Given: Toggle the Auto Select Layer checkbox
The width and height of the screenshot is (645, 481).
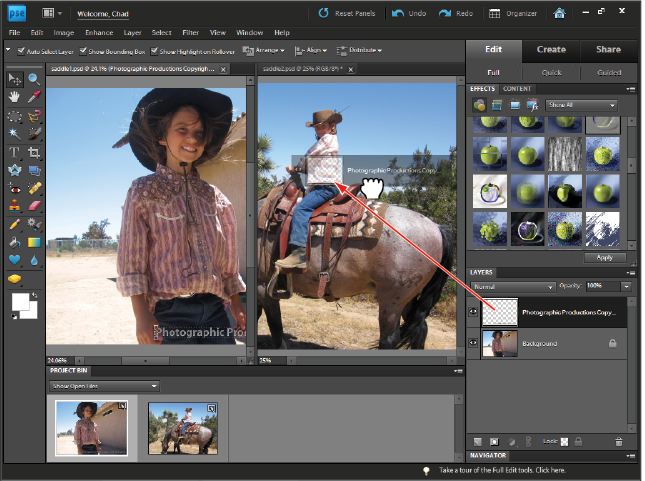Looking at the screenshot, I should click(22, 50).
